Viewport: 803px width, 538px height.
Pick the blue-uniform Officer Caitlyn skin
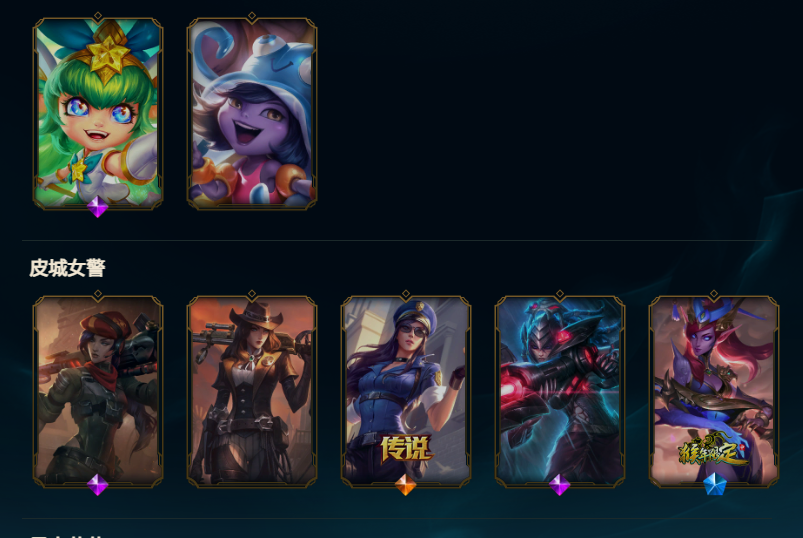pyautogui.click(x=406, y=392)
